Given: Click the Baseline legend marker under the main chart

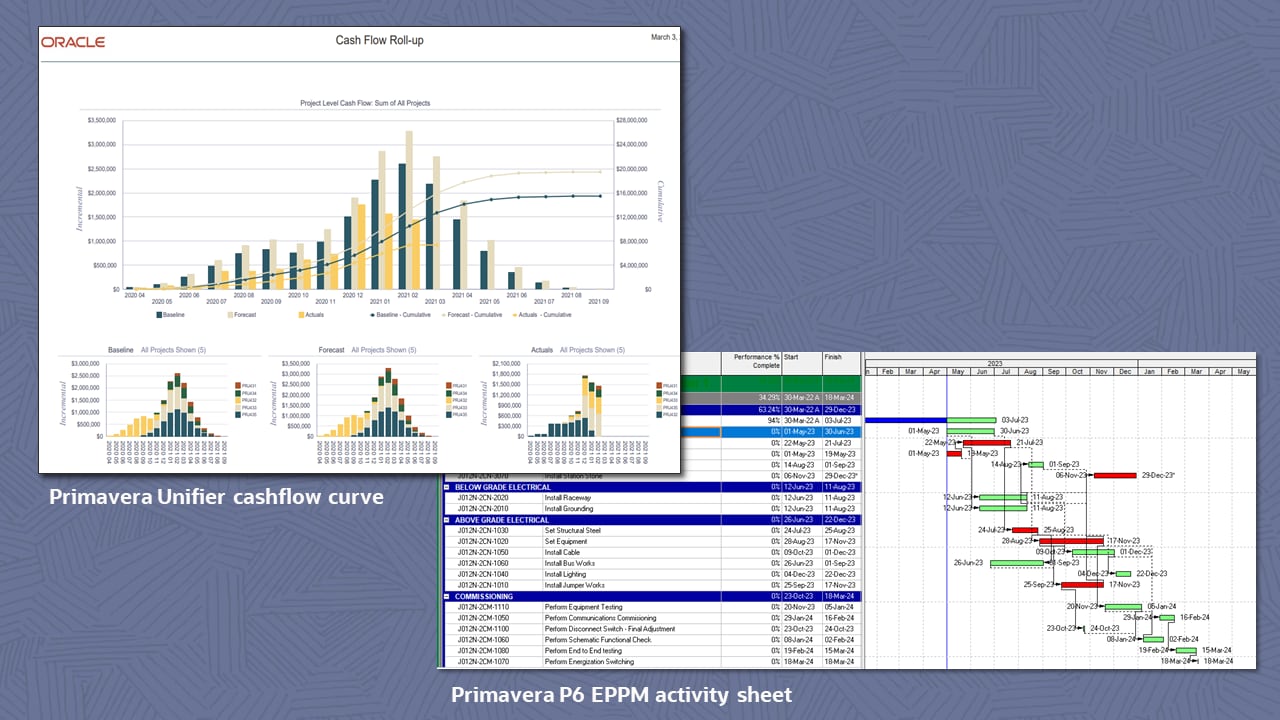Looking at the screenshot, I should [158, 314].
